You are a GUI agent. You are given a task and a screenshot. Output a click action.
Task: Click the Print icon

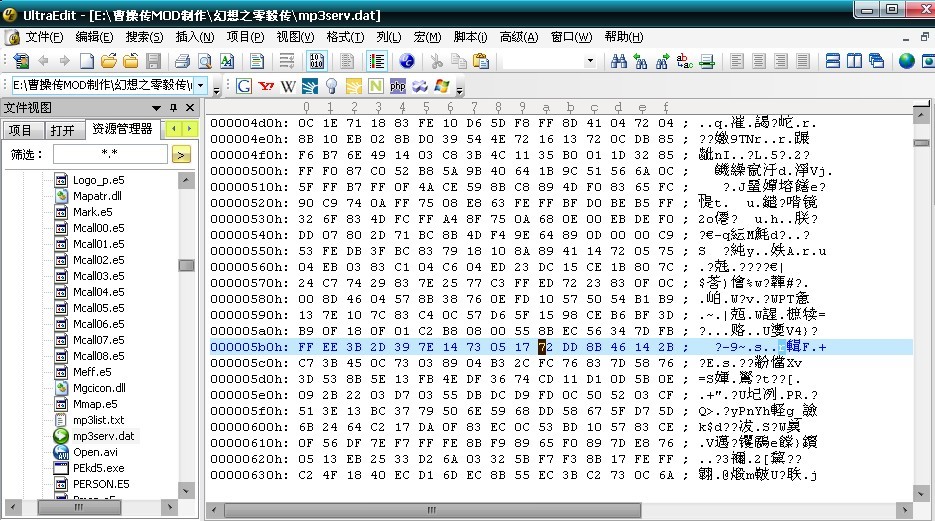[182, 61]
